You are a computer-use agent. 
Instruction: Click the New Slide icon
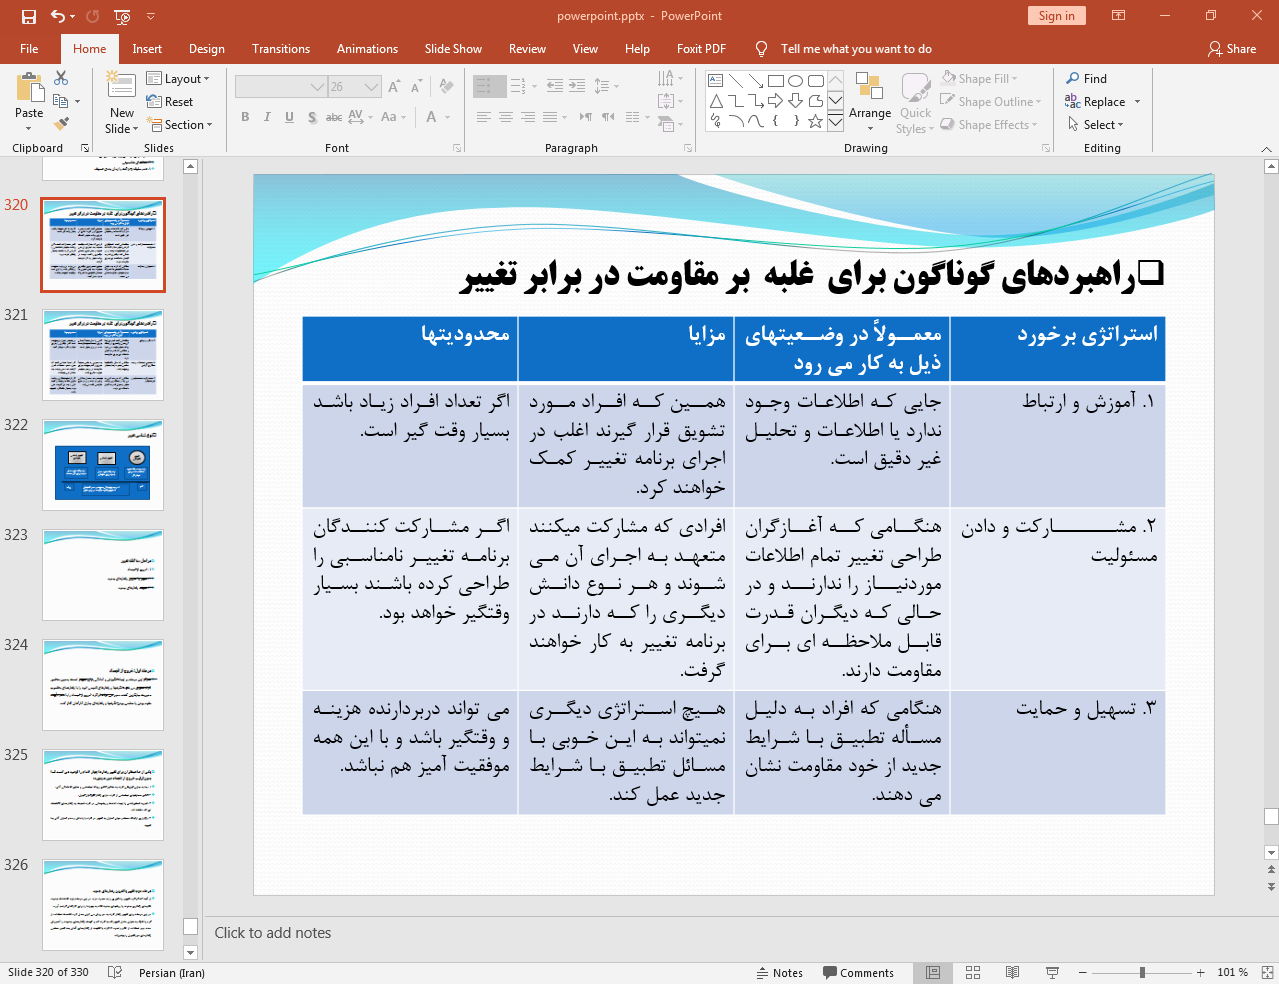(x=121, y=86)
